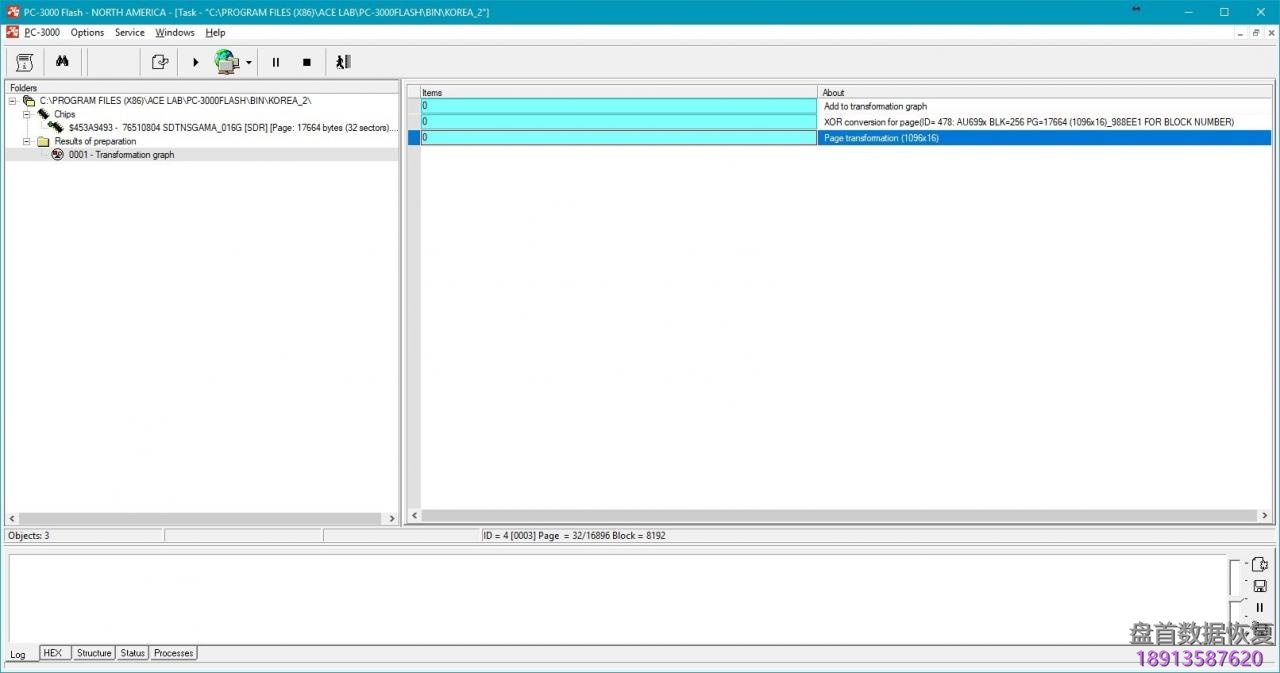Click the clear log icon in log panel
Screen dimensions: 1280x673
point(1260,565)
